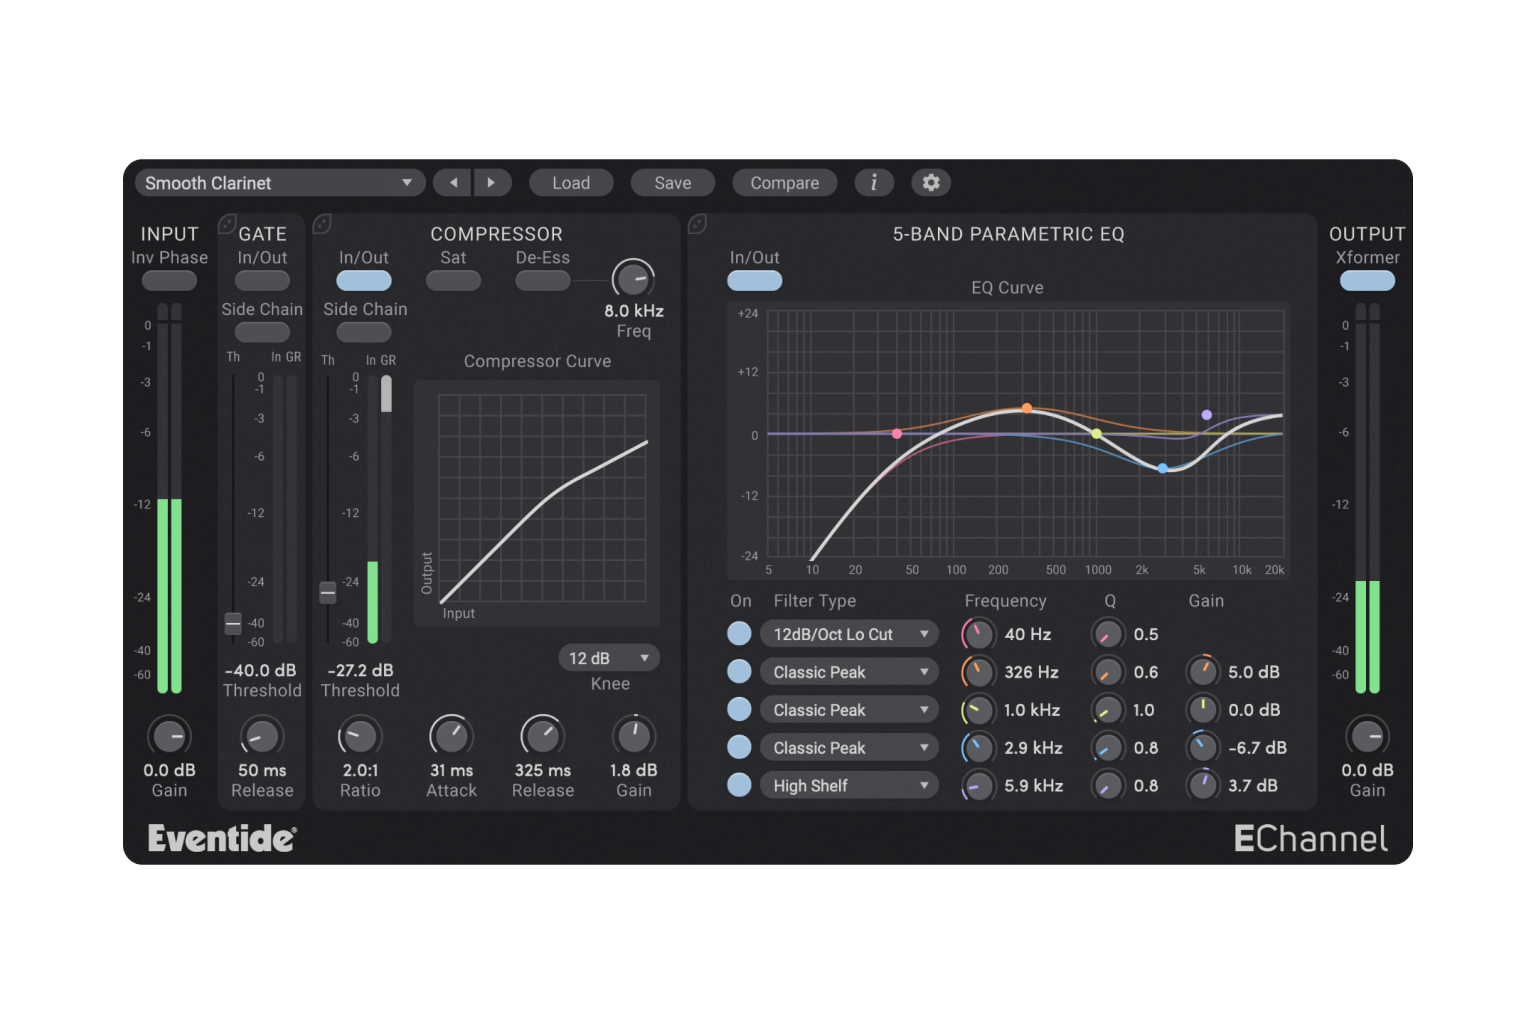Open the 12dB/Oct Lo Cut filter dropdown
Viewport: 1536px width, 1024px height.
(848, 633)
